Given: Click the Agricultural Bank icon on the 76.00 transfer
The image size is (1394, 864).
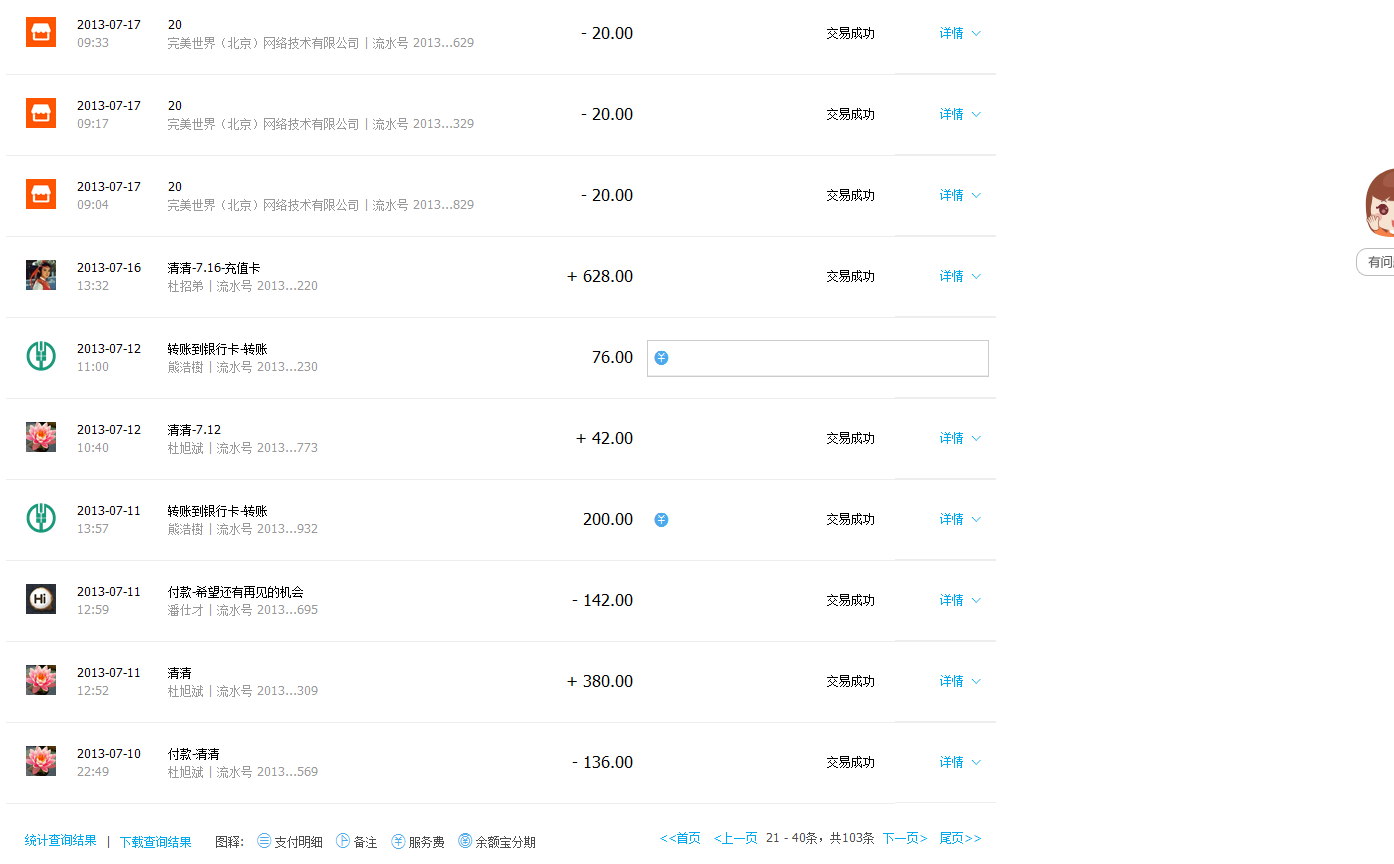Looking at the screenshot, I should point(41,356).
